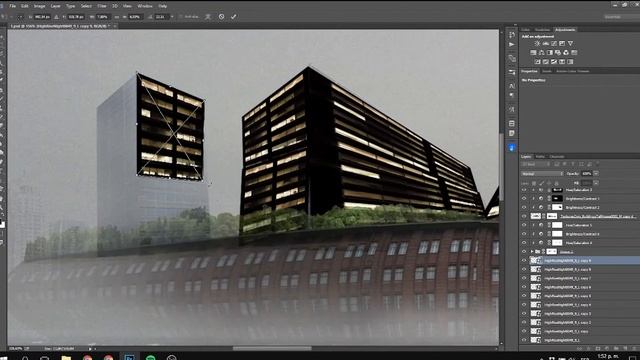Open the Character 'A' panel icon

(x=512, y=86)
